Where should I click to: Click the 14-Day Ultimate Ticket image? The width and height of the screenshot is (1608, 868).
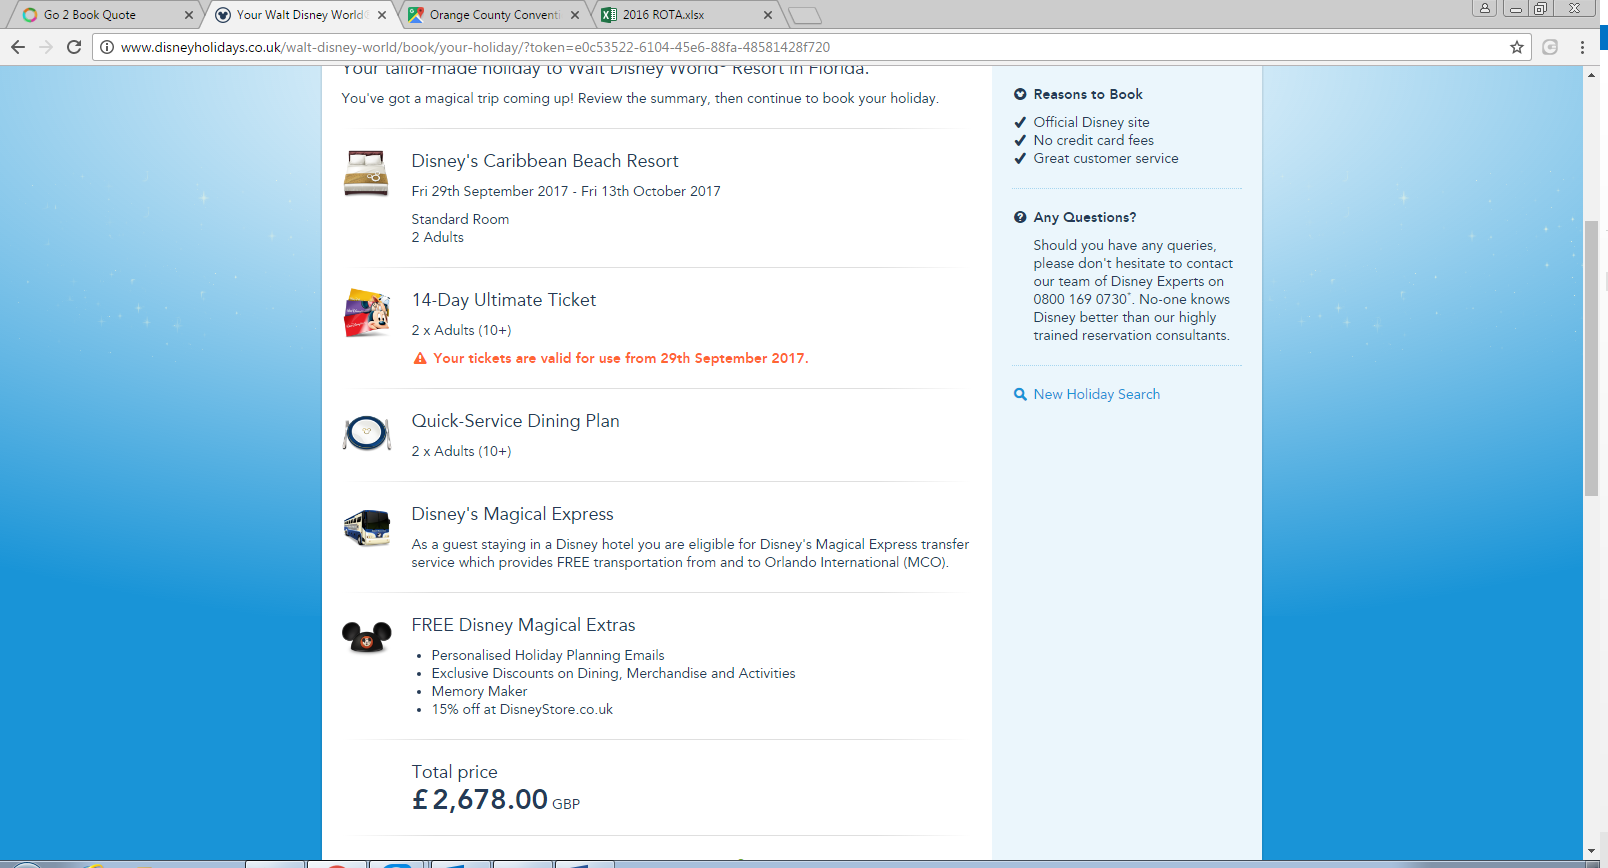366,312
